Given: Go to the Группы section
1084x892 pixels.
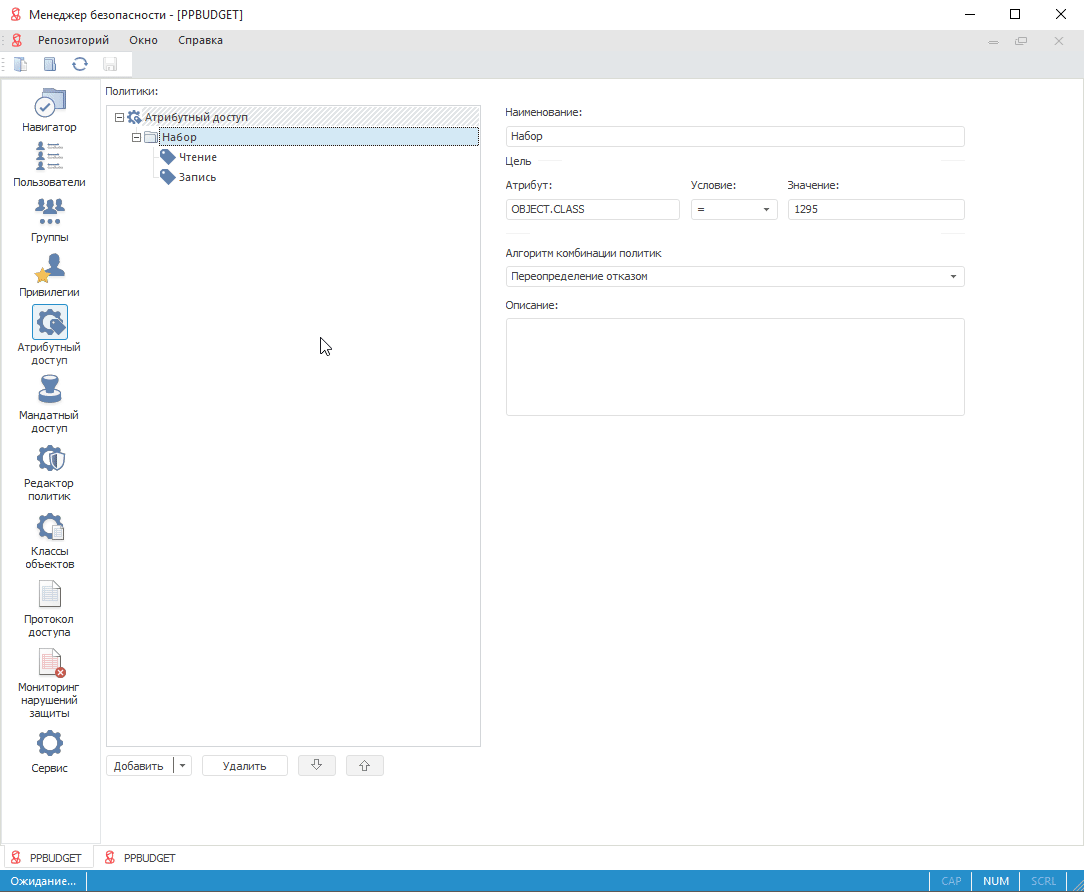Looking at the screenshot, I should point(50,220).
